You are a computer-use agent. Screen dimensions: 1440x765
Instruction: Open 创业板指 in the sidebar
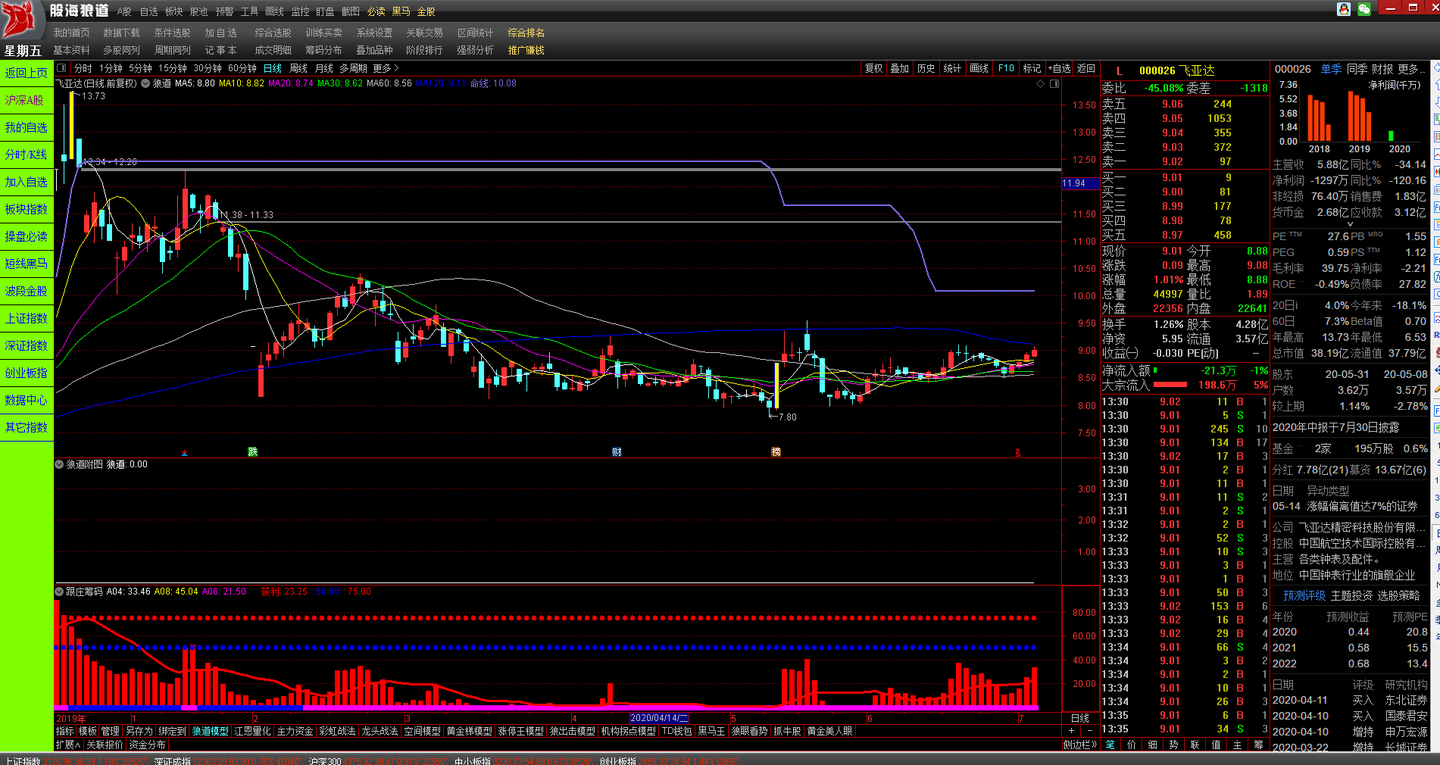tap(26, 372)
